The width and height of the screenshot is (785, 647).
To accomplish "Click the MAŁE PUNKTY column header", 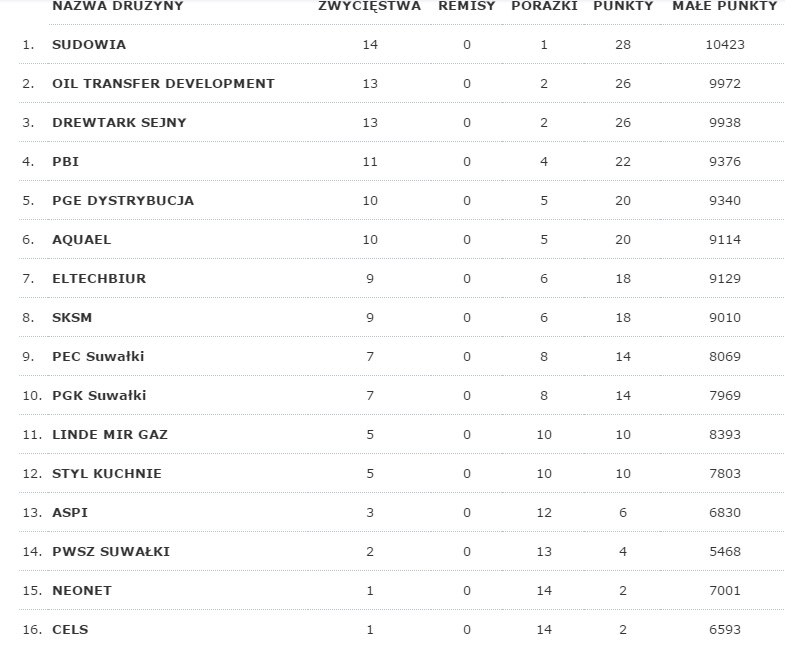I will pyautogui.click(x=724, y=6).
